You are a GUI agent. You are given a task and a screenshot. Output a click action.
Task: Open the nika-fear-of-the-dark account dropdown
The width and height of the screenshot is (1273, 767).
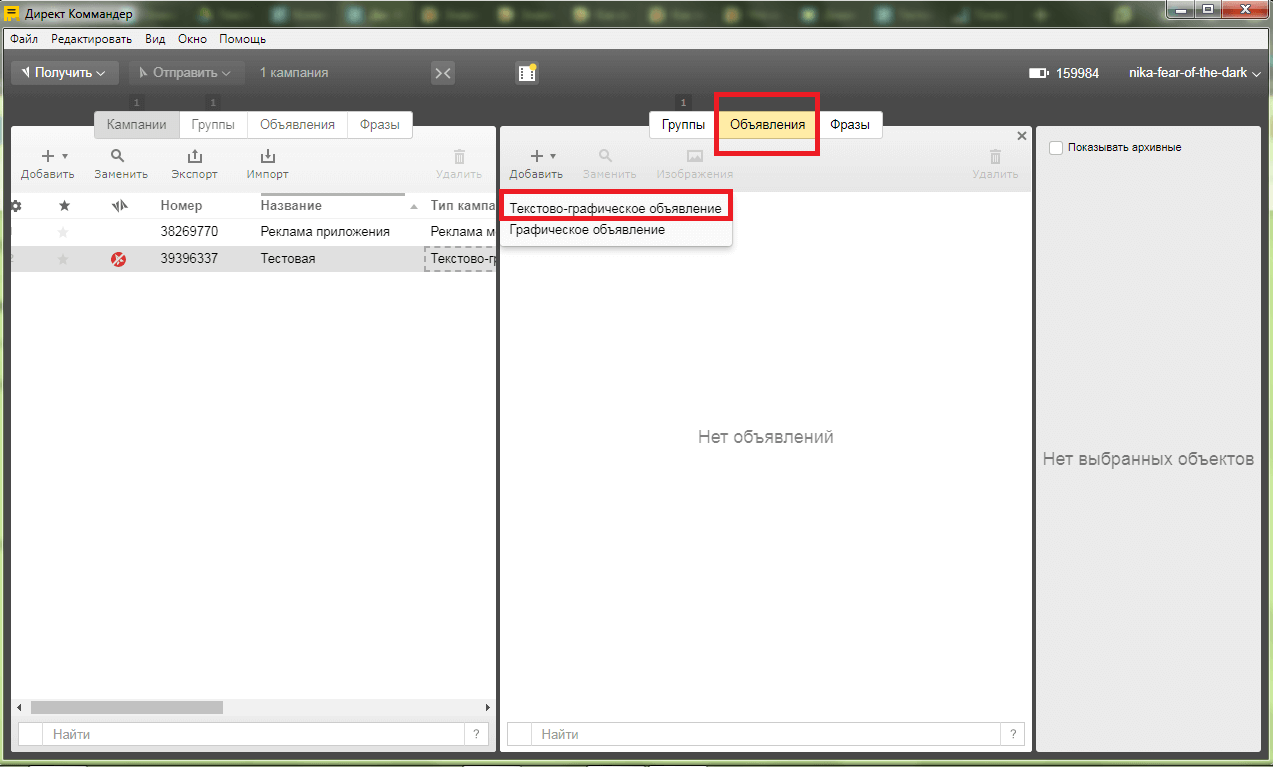1194,73
